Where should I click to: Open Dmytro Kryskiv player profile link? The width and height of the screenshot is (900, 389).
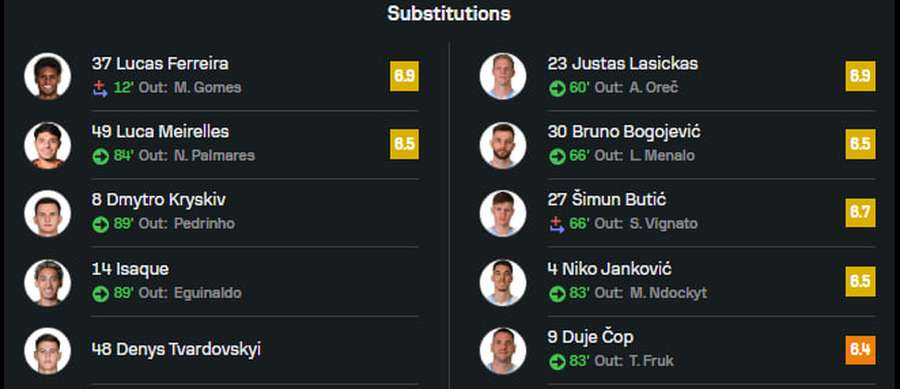158,200
